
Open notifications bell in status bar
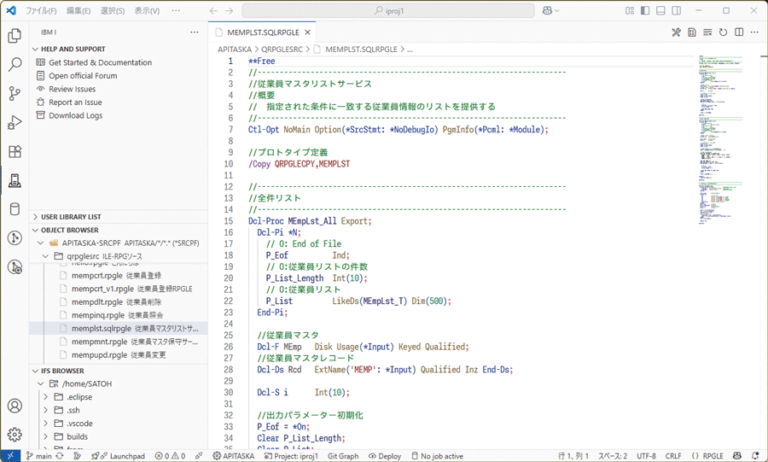click(x=755, y=456)
